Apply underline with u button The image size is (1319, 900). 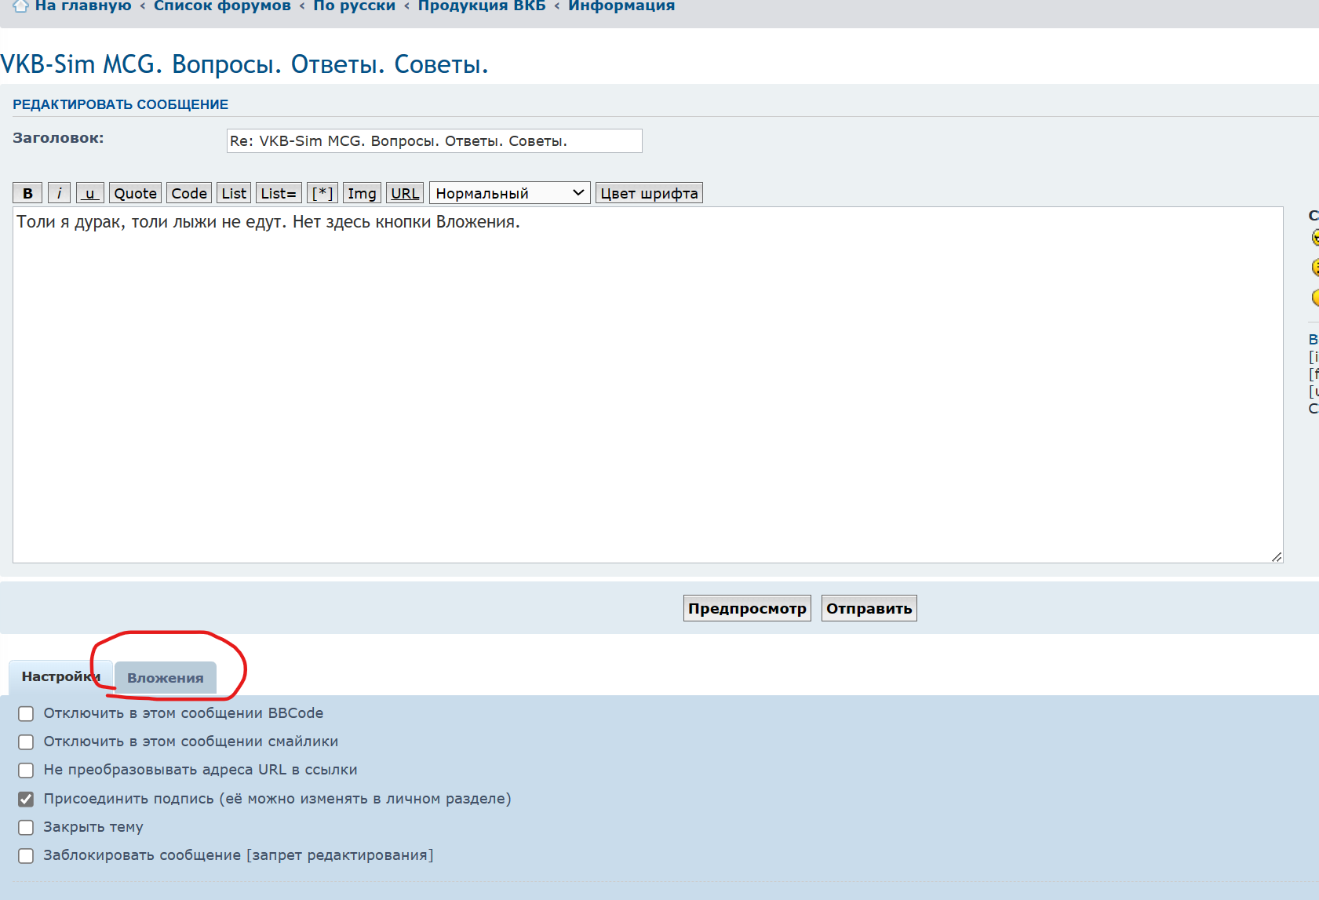click(90, 193)
